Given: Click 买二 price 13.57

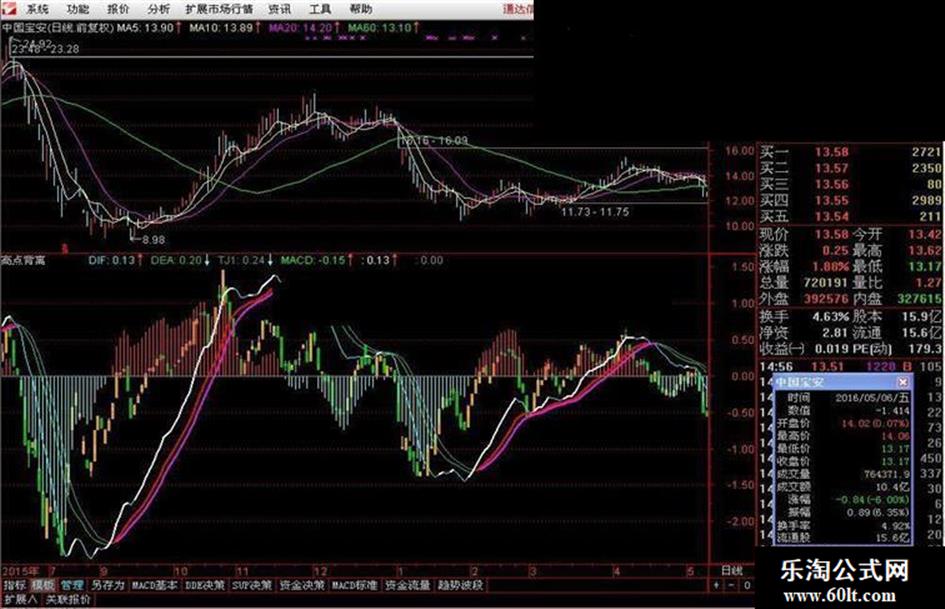Looking at the screenshot, I should coord(832,168).
